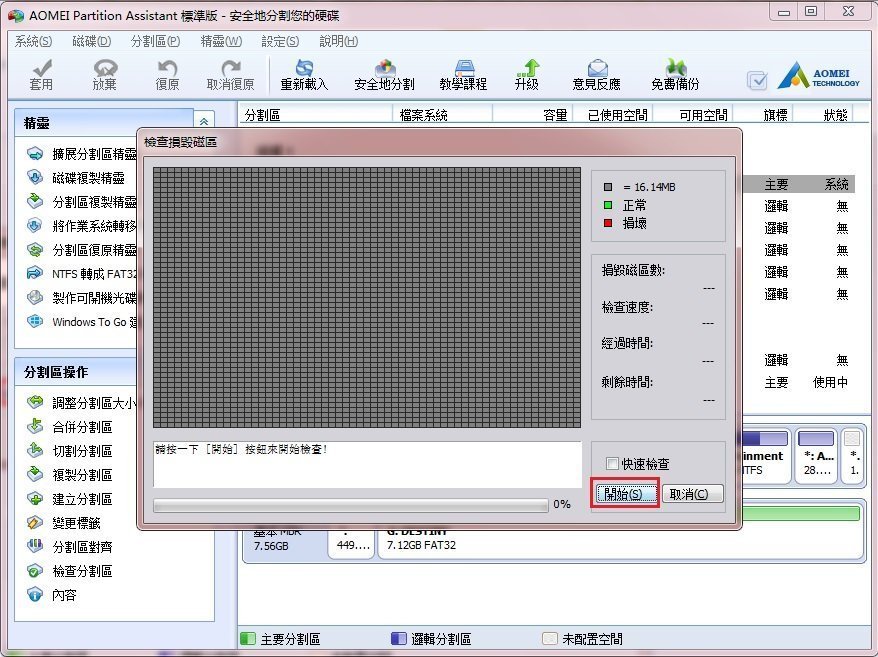Collapse the 精靈 panel with chevron
Viewport: 878px width, 657px height.
click(204, 122)
